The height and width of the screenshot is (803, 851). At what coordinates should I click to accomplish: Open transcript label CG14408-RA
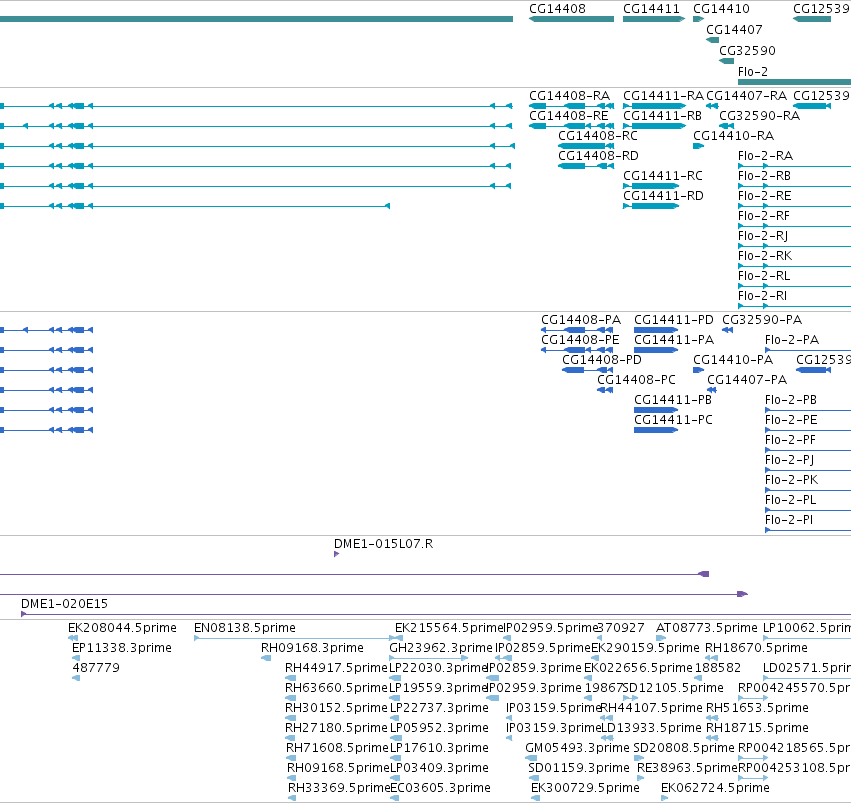tap(569, 95)
